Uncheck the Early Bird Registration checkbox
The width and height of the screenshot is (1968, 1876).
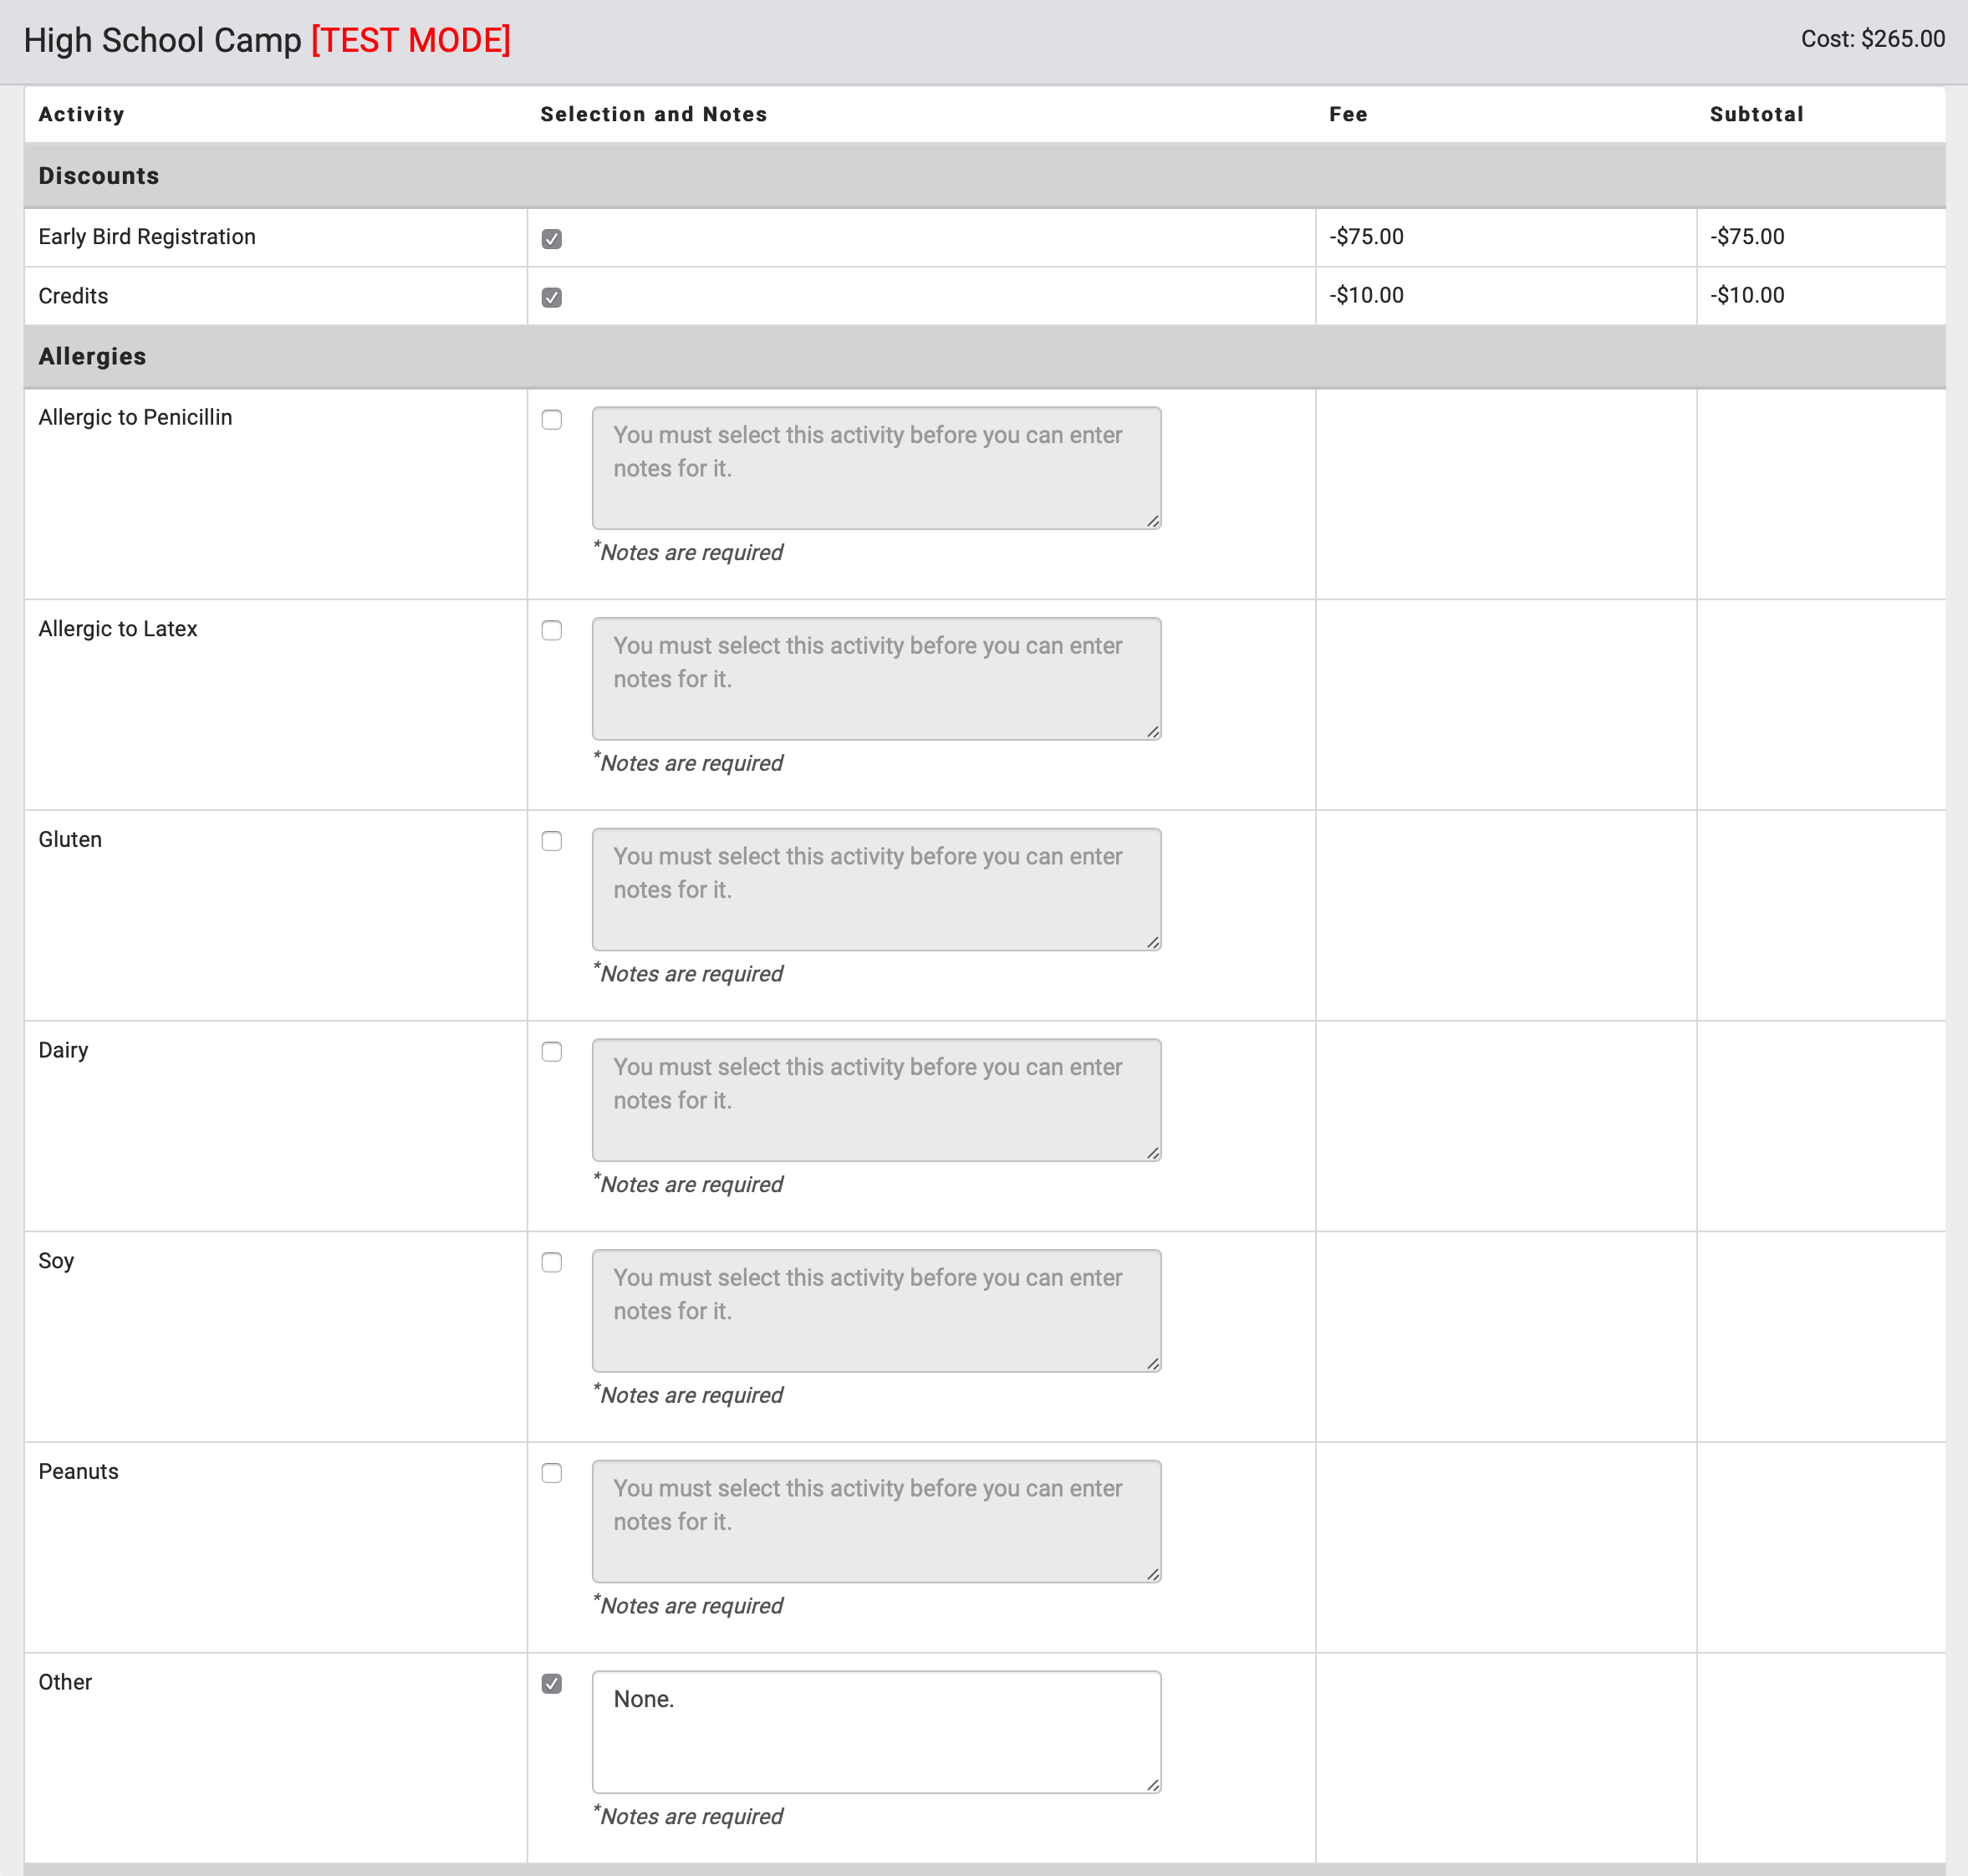click(x=551, y=239)
